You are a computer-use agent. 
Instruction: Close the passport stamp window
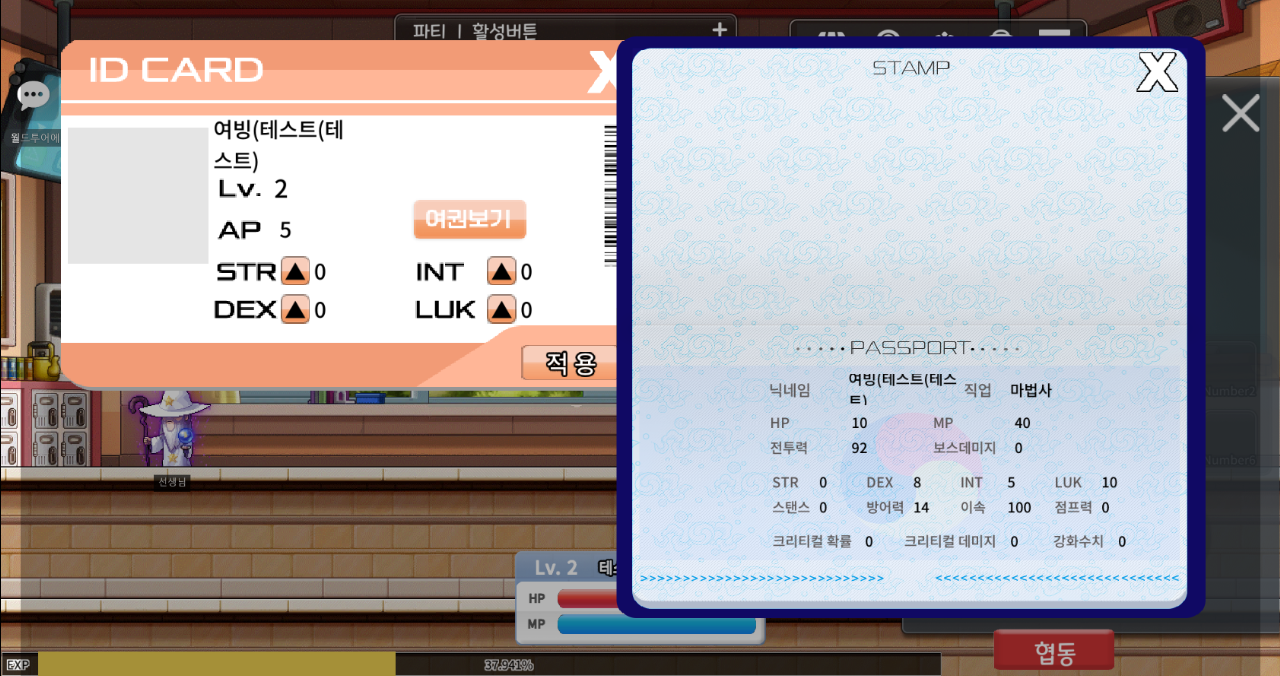(1157, 73)
